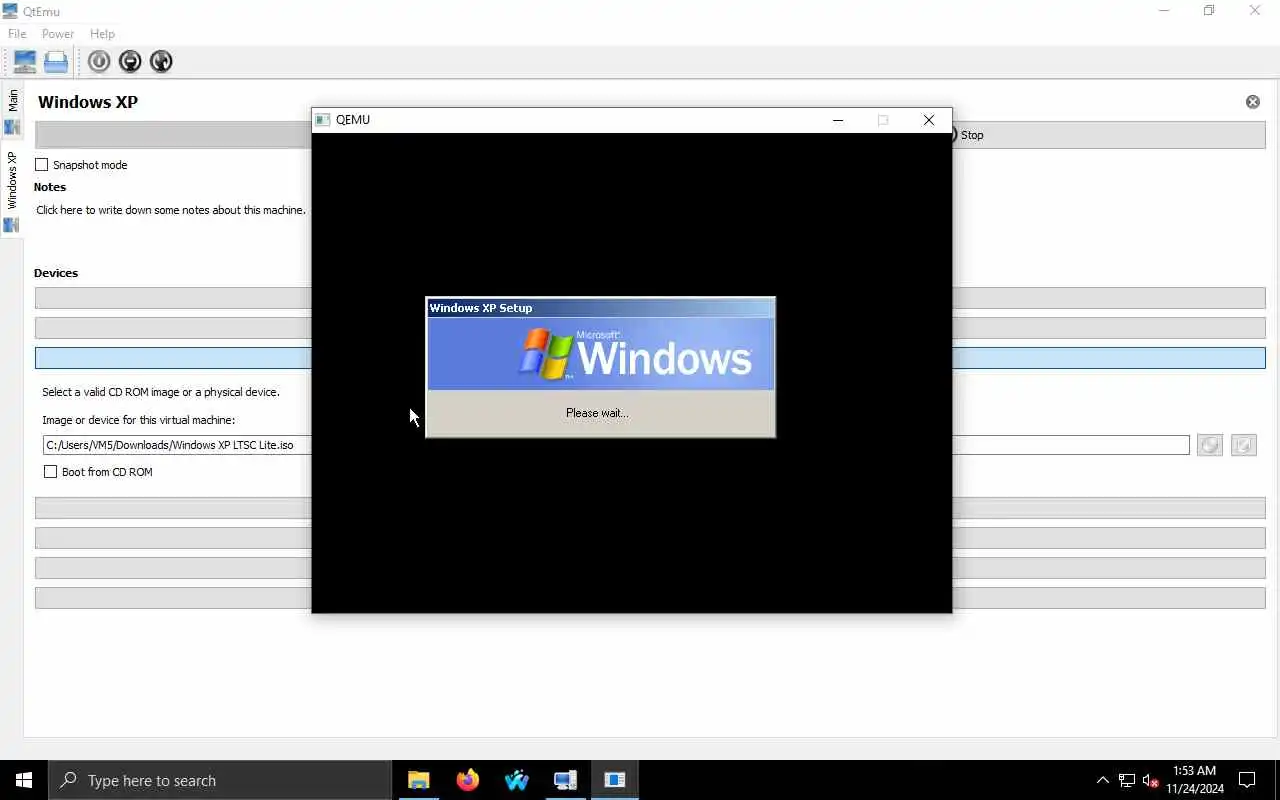Click the Image or device for this virtual machine label
The width and height of the screenshot is (1280, 800).
coord(139,420)
